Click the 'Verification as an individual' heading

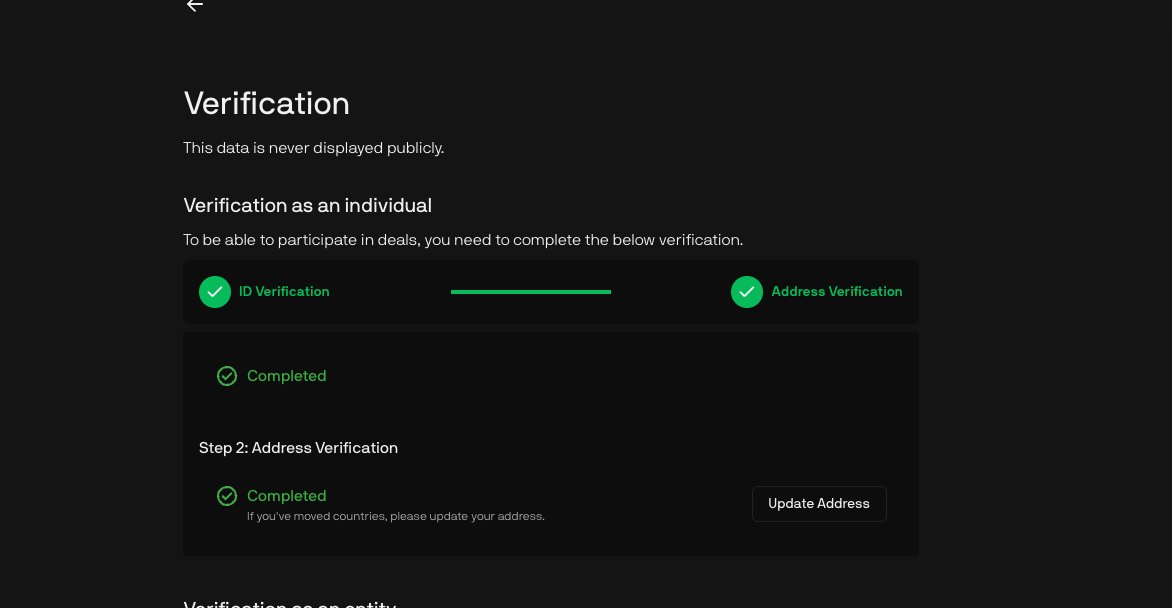click(307, 206)
